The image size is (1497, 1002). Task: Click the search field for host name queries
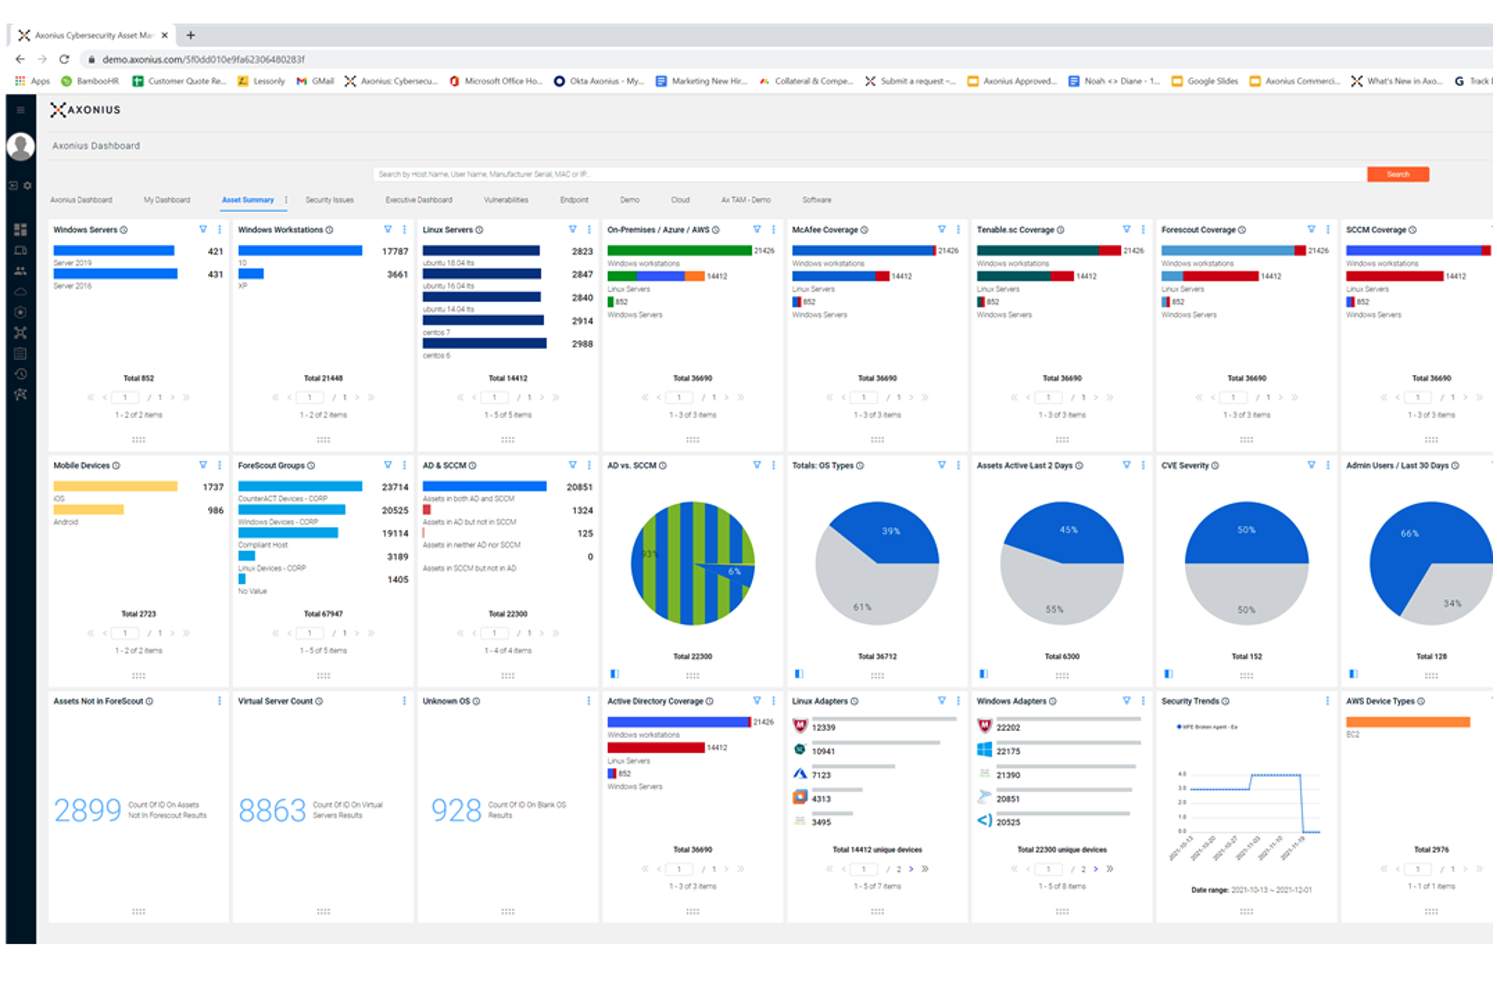coord(800,174)
